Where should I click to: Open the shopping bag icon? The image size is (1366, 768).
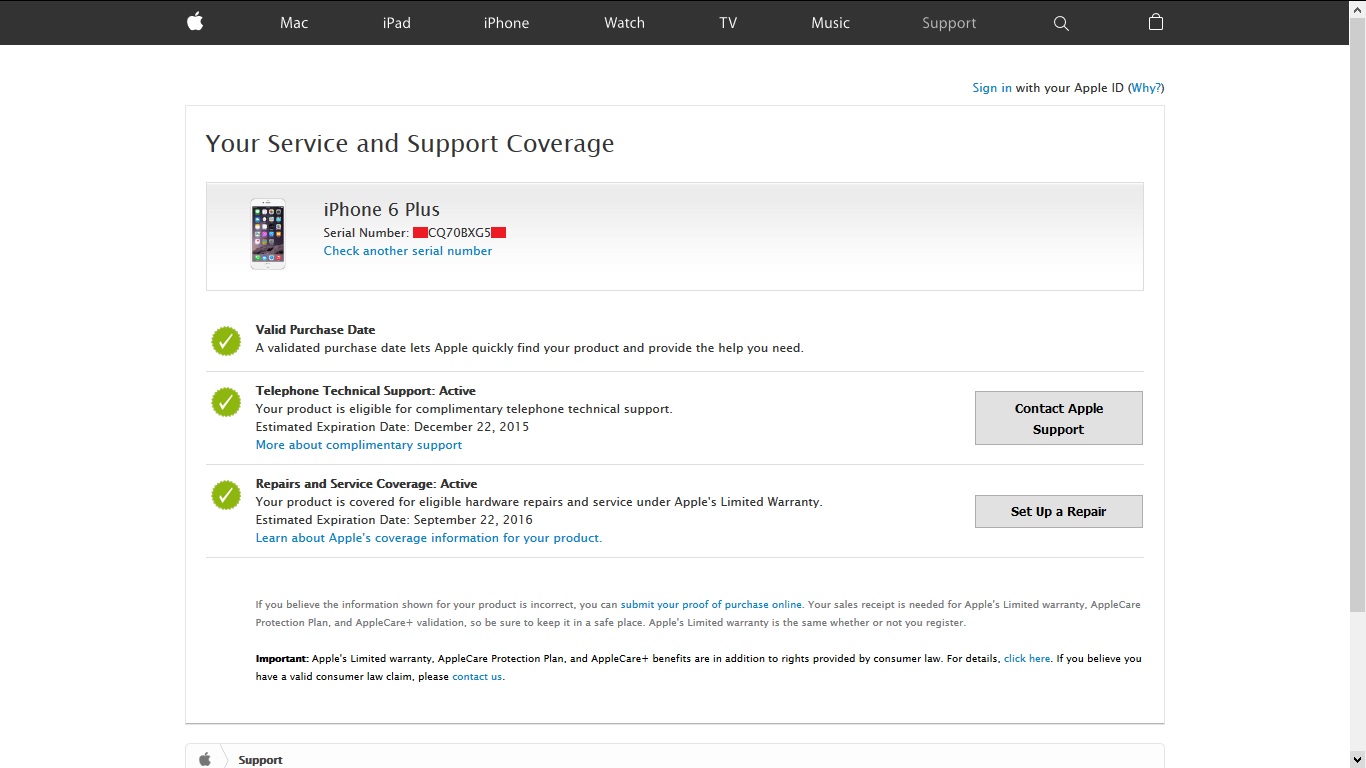coord(1156,22)
